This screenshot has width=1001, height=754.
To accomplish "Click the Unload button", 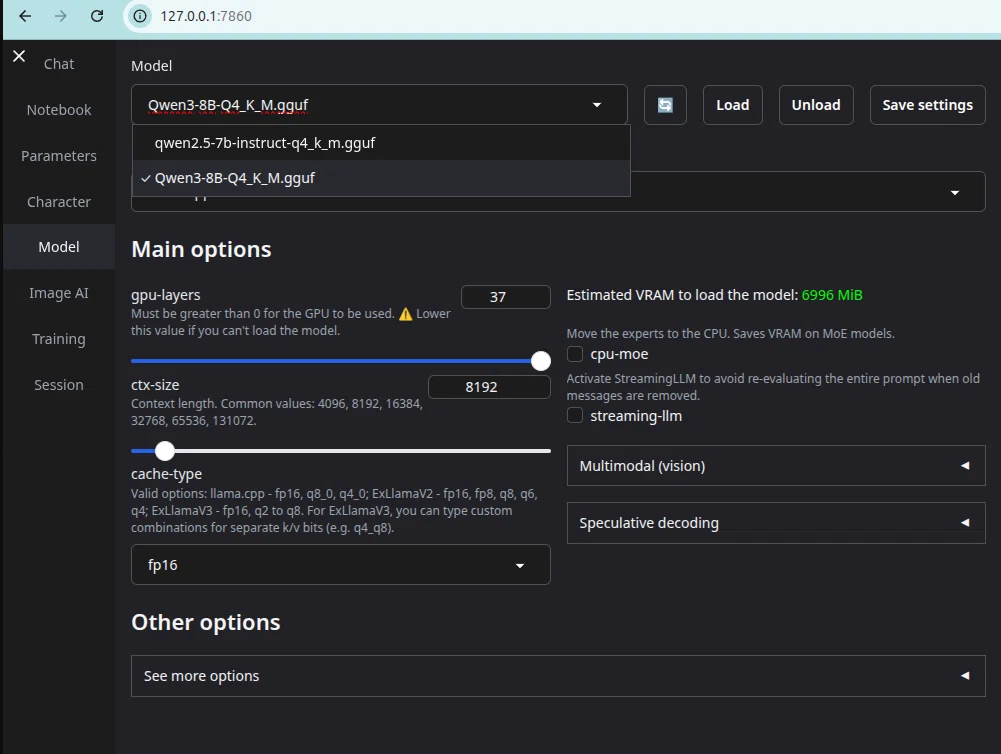I will point(816,105).
